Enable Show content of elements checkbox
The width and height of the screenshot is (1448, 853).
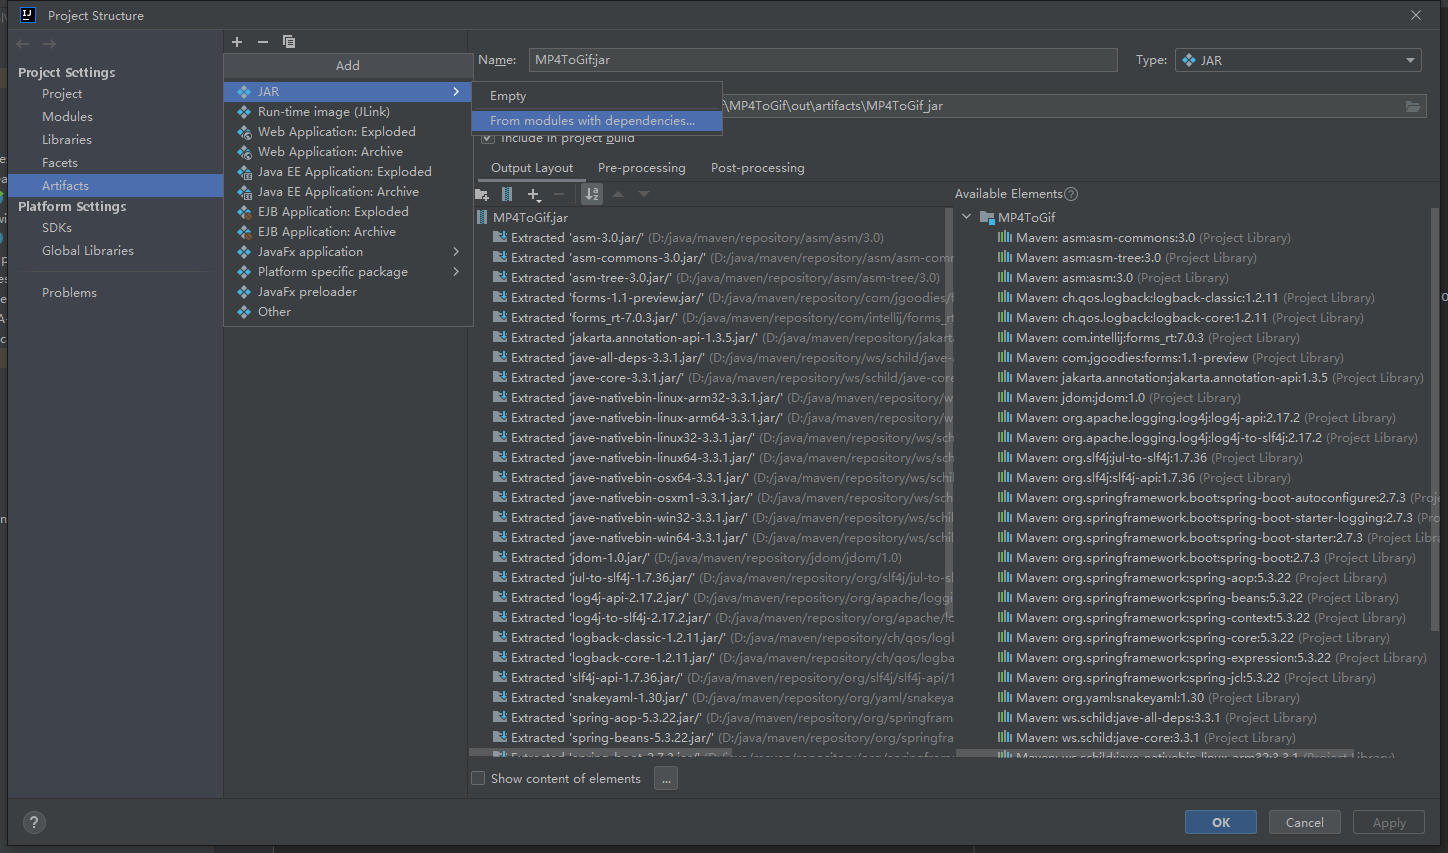tap(478, 778)
